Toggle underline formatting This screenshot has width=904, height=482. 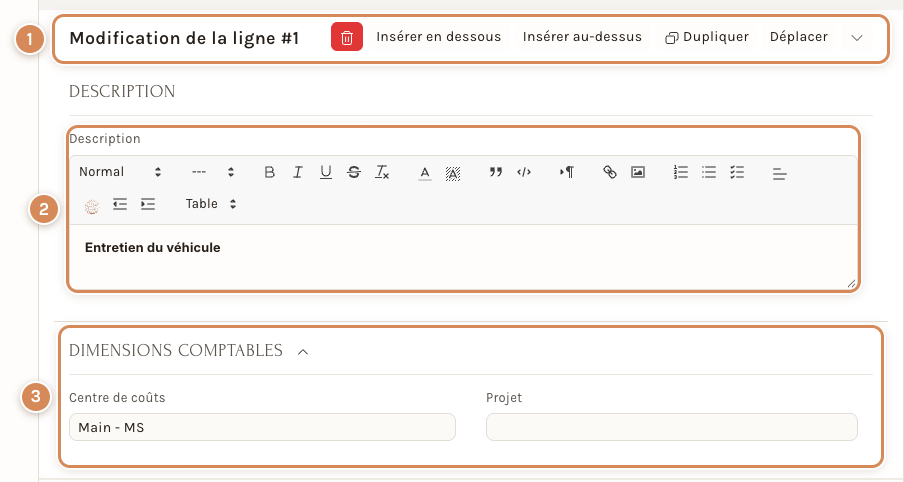point(326,172)
